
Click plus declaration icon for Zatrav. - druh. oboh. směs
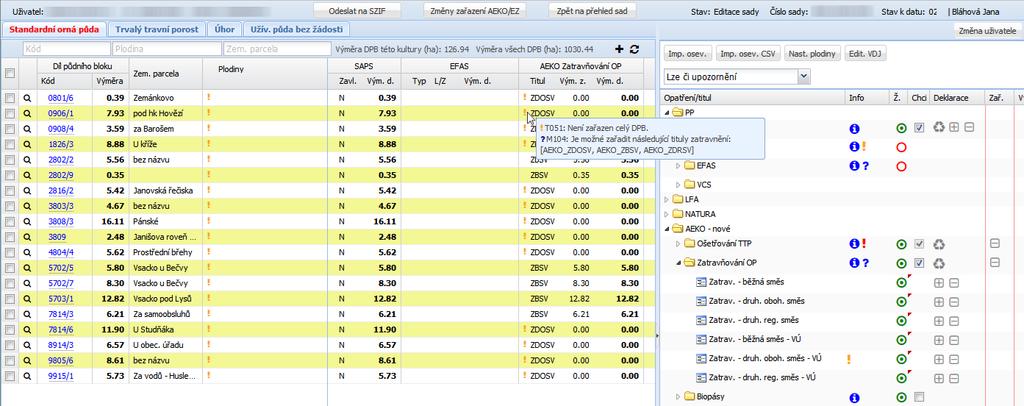pos(940,302)
